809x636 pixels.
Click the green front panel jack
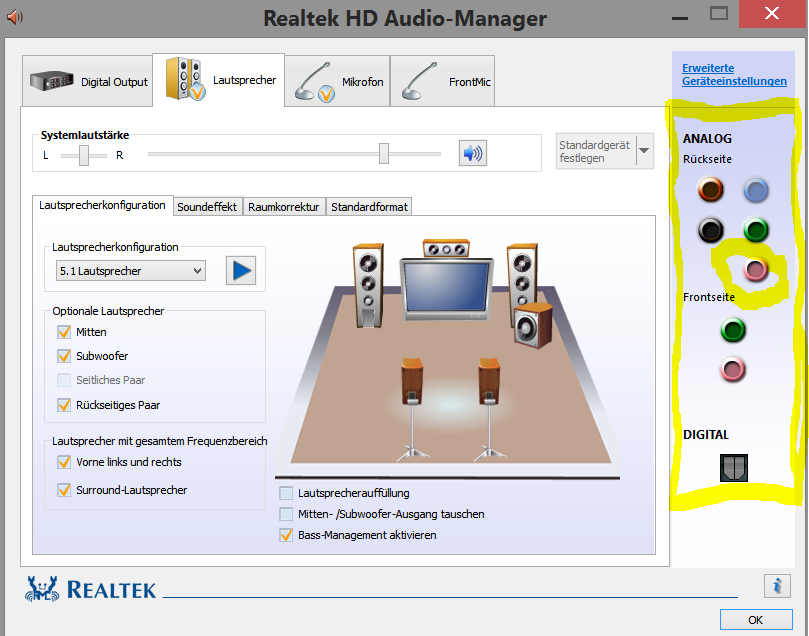tap(733, 330)
